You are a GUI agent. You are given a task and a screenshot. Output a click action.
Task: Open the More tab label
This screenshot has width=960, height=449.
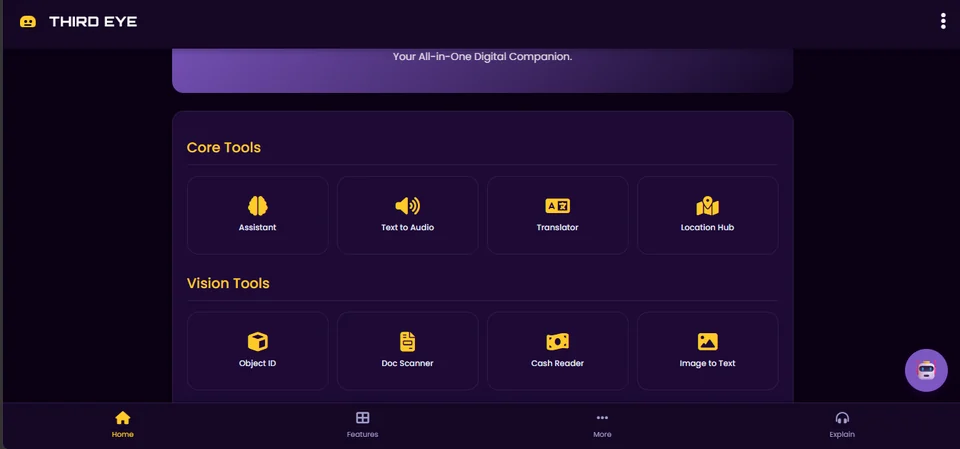coord(602,434)
